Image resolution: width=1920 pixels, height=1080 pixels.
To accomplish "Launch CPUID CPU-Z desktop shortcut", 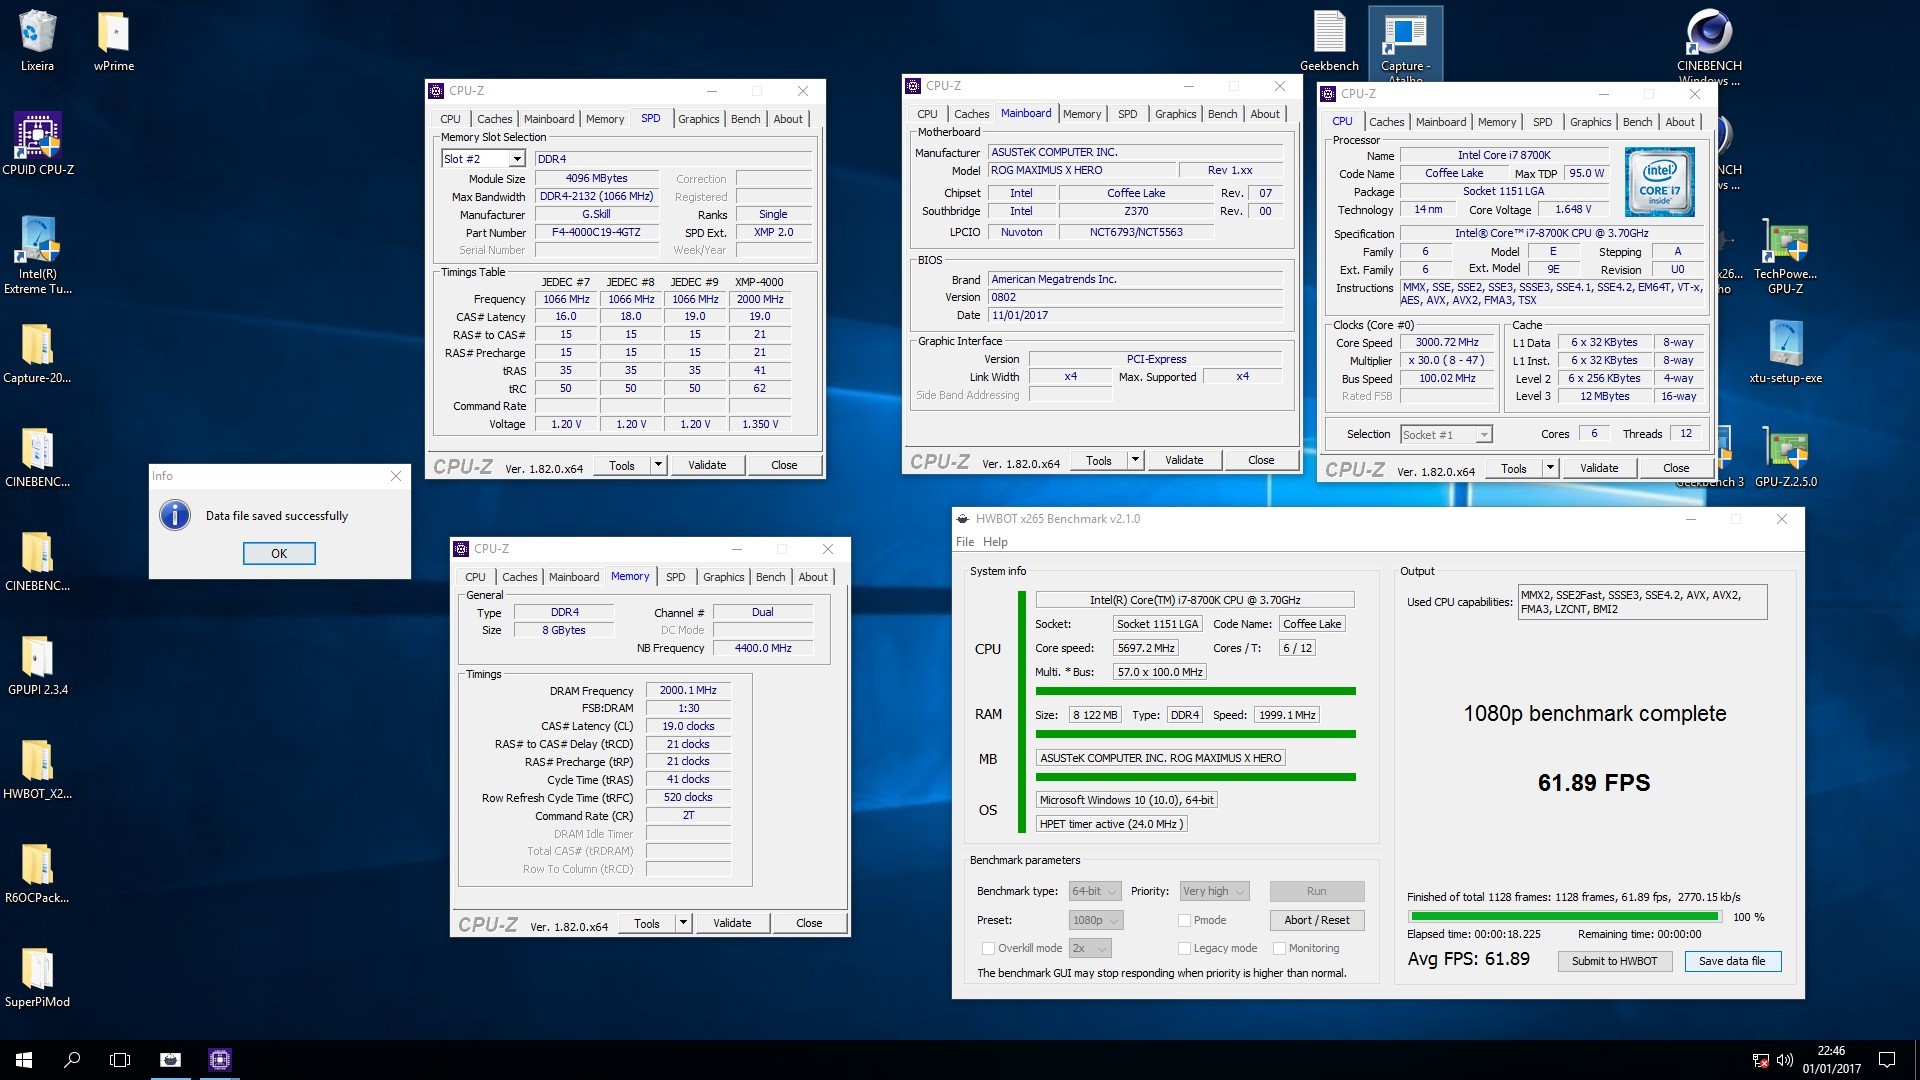I will click(37, 144).
